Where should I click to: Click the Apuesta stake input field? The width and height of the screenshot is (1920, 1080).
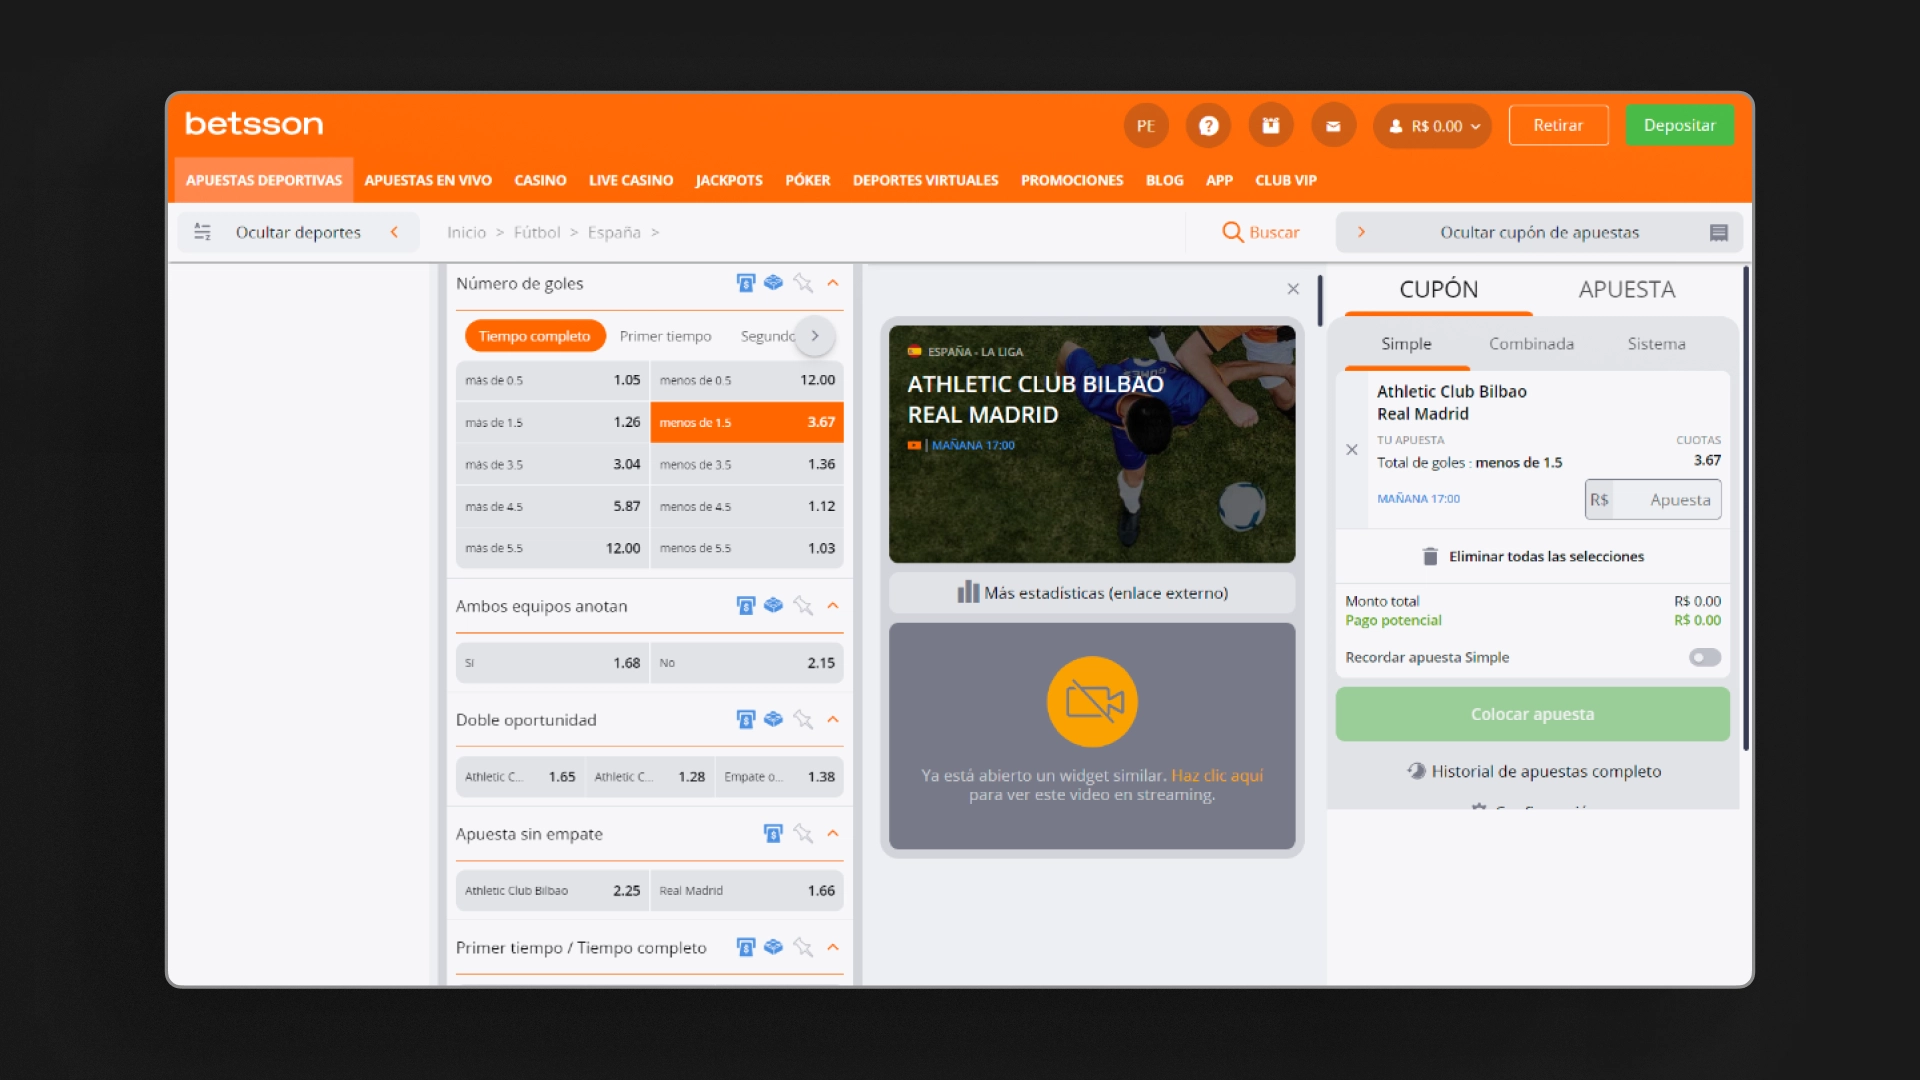click(x=1653, y=500)
